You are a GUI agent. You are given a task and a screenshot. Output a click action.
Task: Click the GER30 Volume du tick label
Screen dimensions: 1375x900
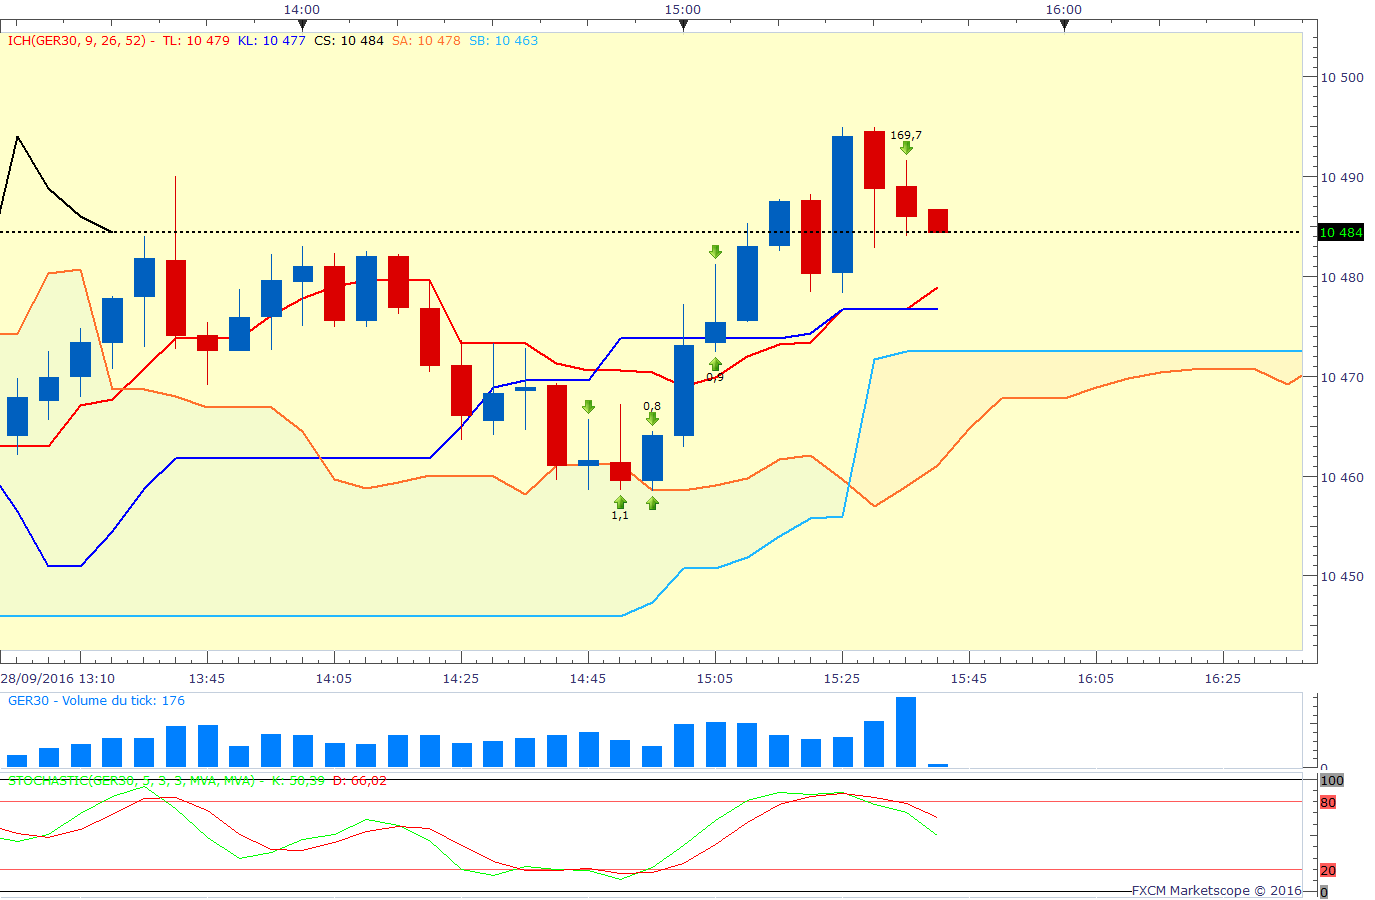[x=96, y=700]
